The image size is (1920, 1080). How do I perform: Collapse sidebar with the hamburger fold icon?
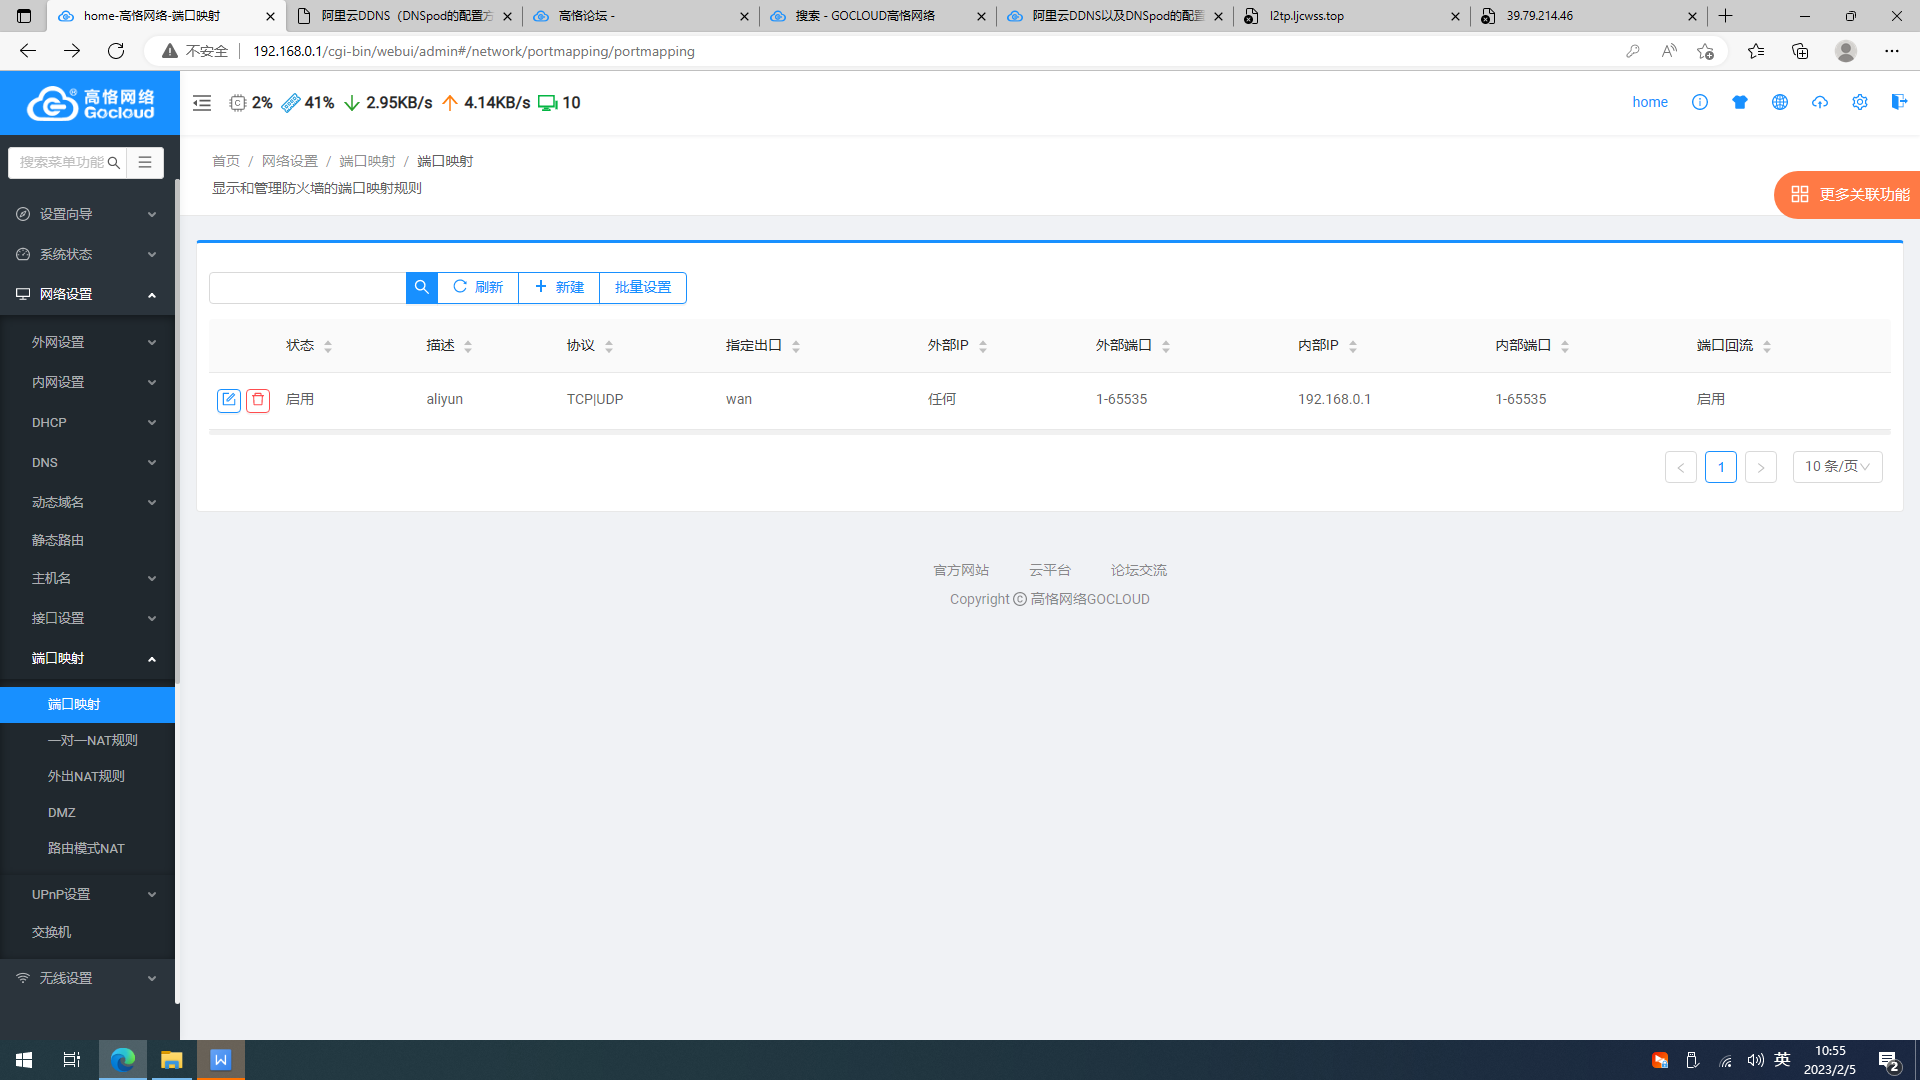(202, 103)
